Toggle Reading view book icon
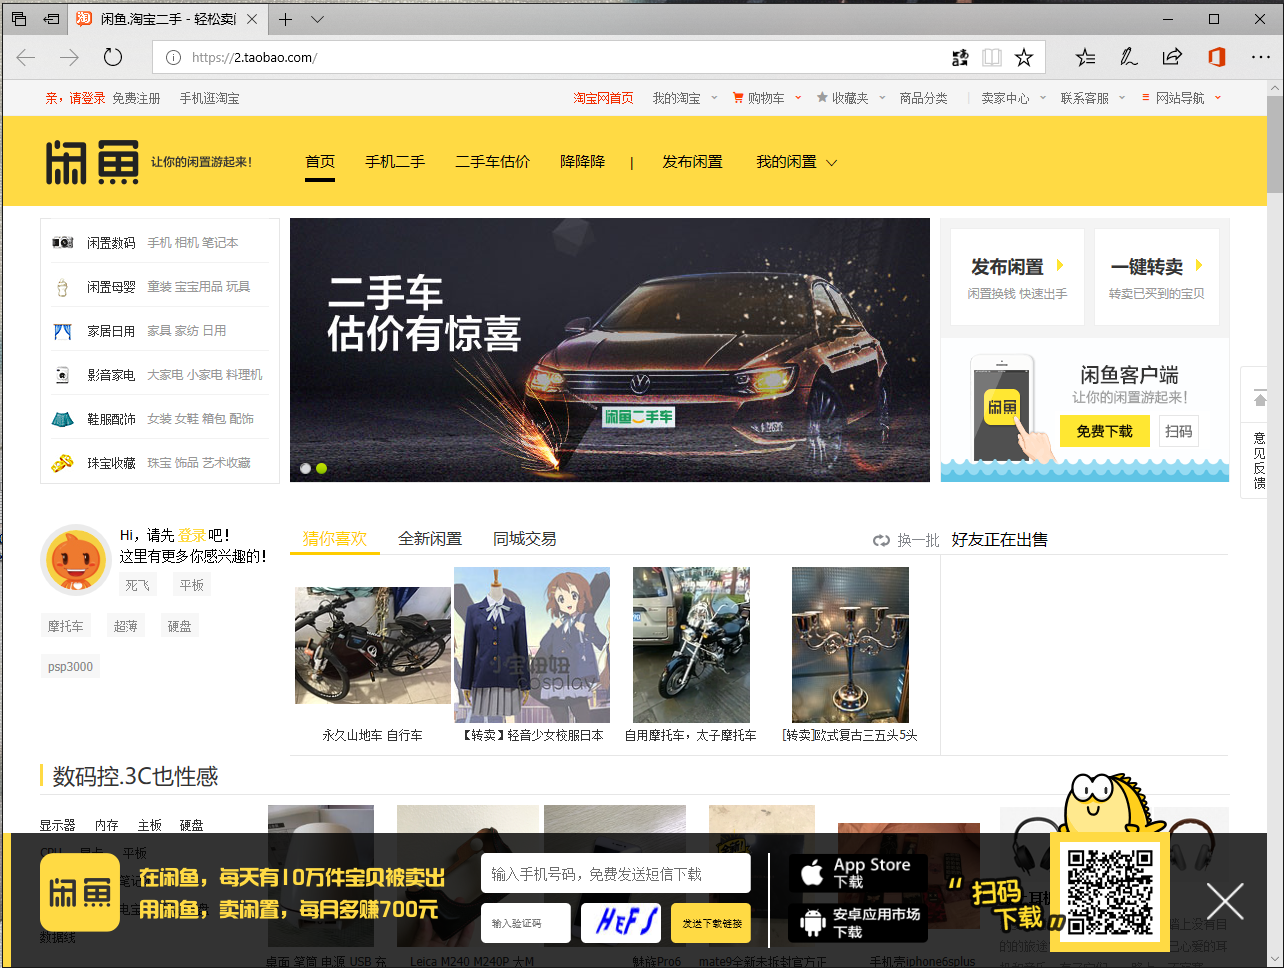Image resolution: width=1284 pixels, height=968 pixels. (992, 58)
